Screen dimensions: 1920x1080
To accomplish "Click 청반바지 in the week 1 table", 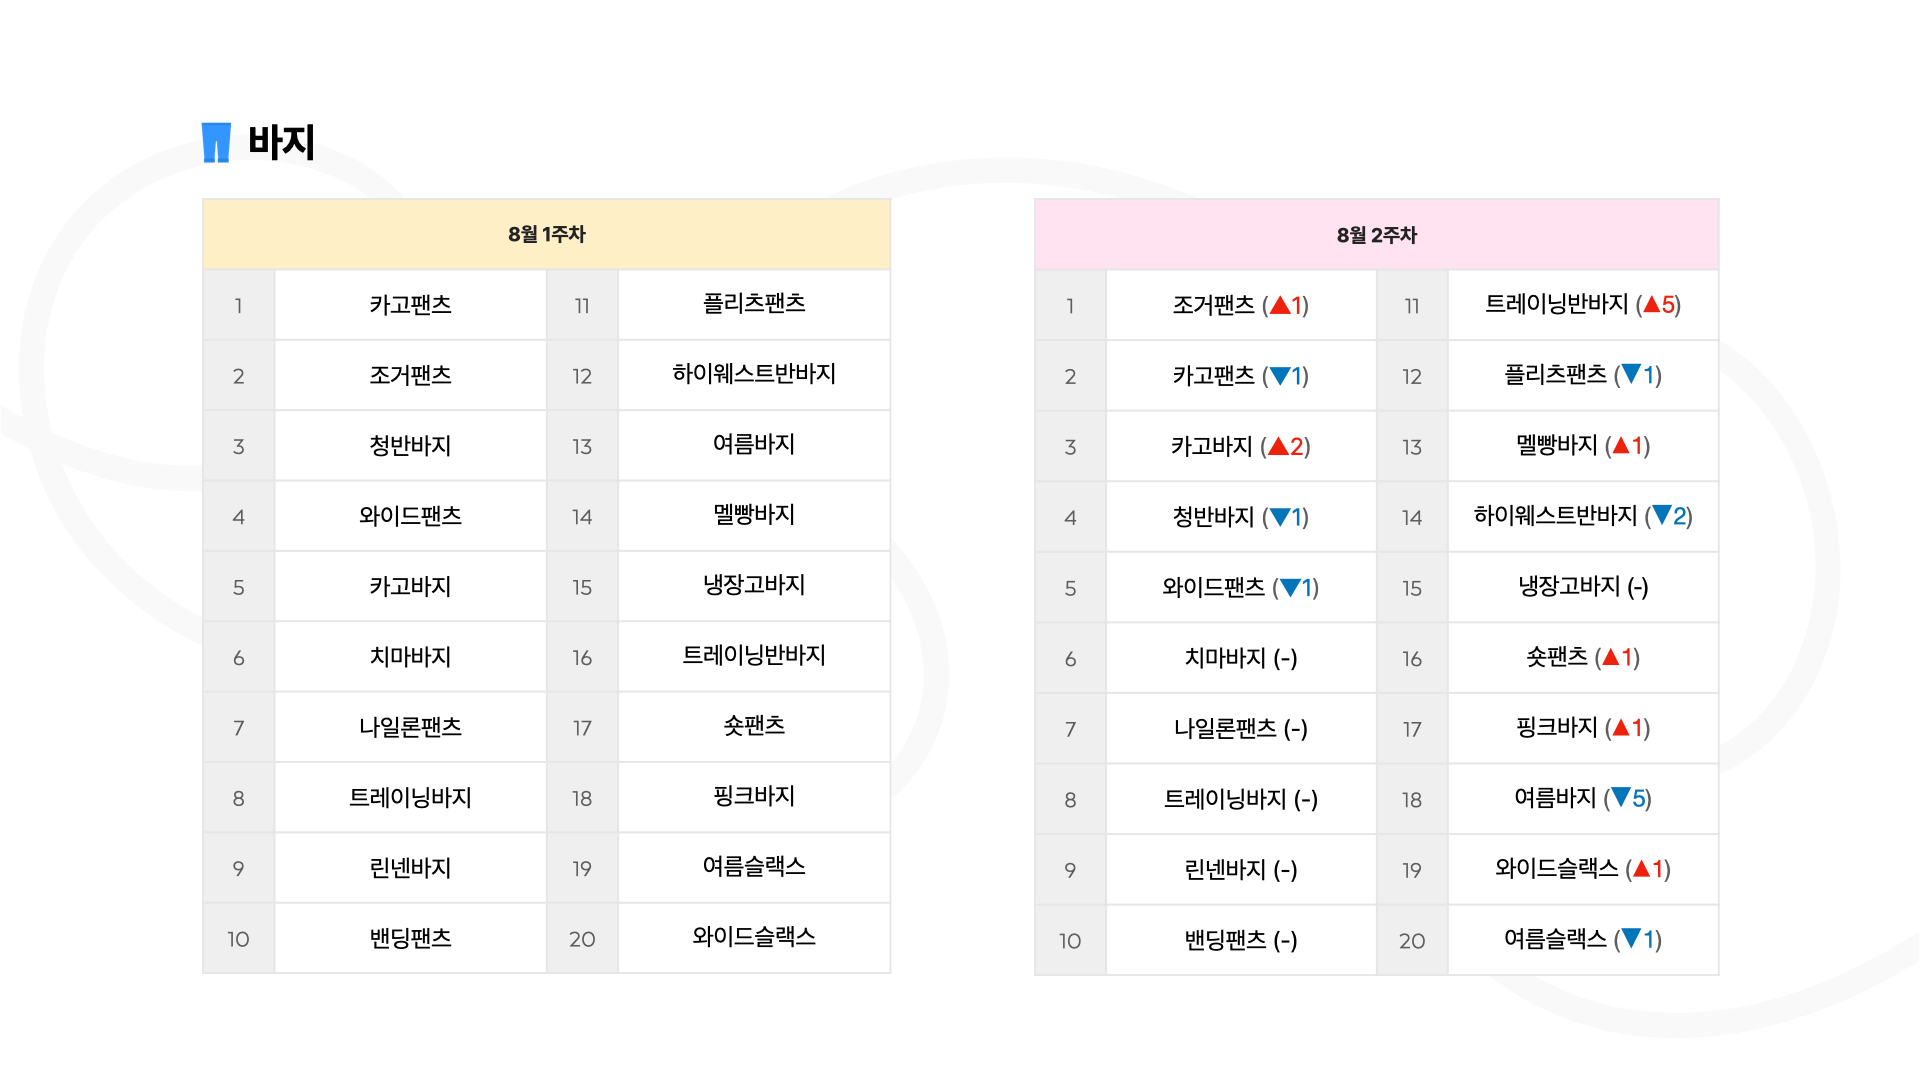I will (x=410, y=446).
